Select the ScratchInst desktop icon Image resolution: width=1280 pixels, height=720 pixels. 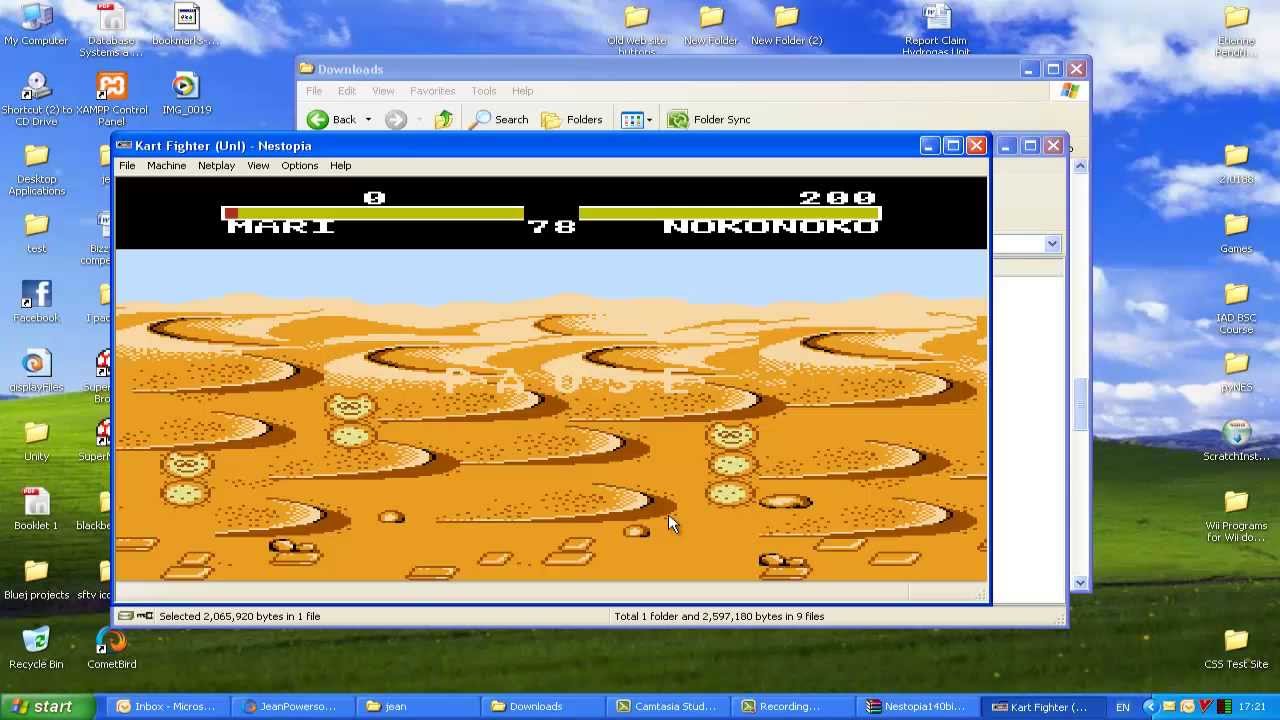click(1236, 440)
